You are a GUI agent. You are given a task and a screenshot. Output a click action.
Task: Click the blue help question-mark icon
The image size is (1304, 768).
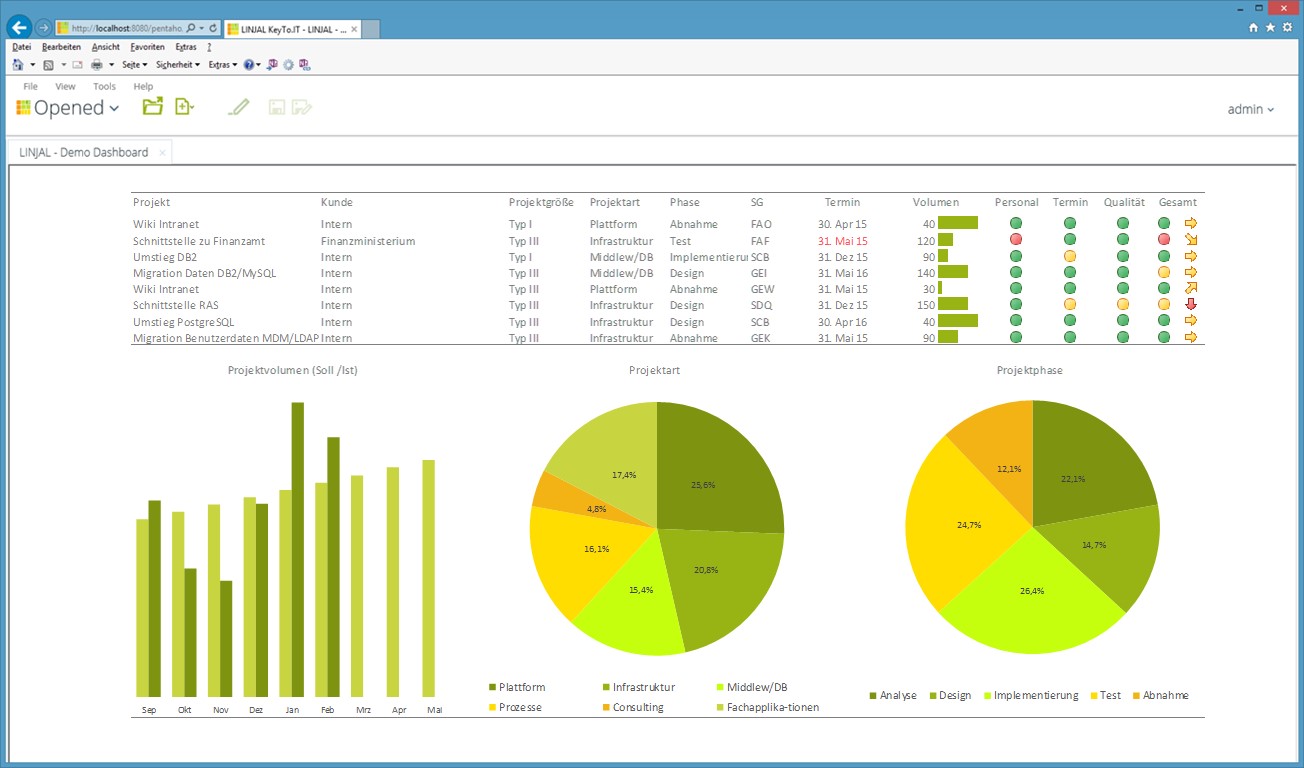tap(249, 65)
